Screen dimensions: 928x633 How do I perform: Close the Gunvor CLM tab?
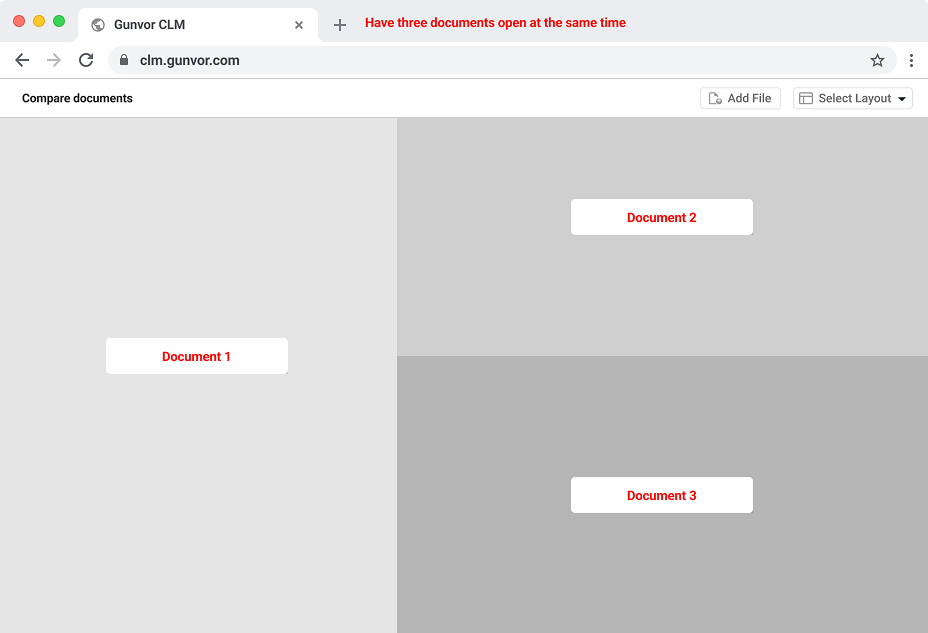click(299, 25)
